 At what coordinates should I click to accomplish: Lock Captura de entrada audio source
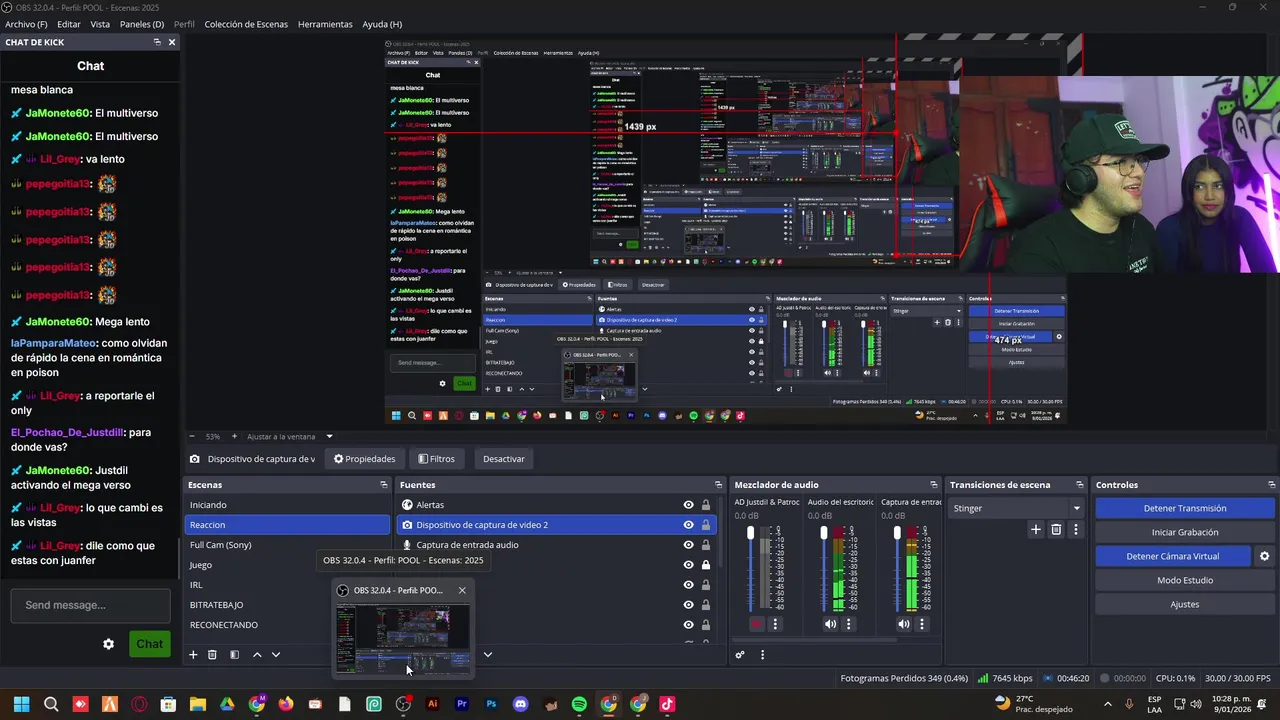click(706, 545)
